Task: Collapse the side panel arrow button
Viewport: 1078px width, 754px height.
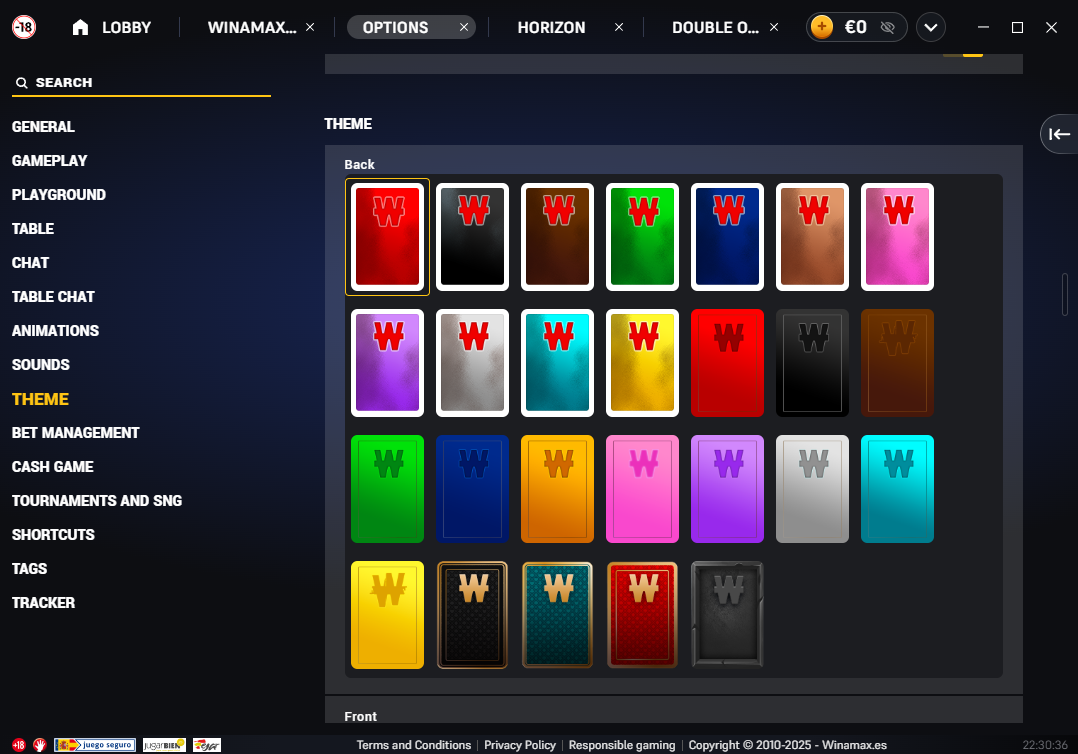Action: [x=1059, y=134]
